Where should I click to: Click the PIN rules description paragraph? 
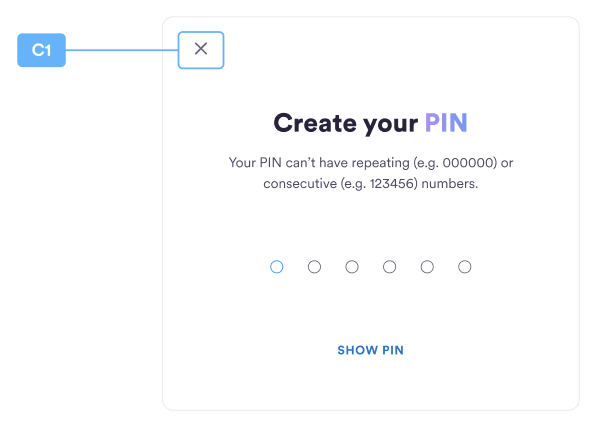[370, 173]
